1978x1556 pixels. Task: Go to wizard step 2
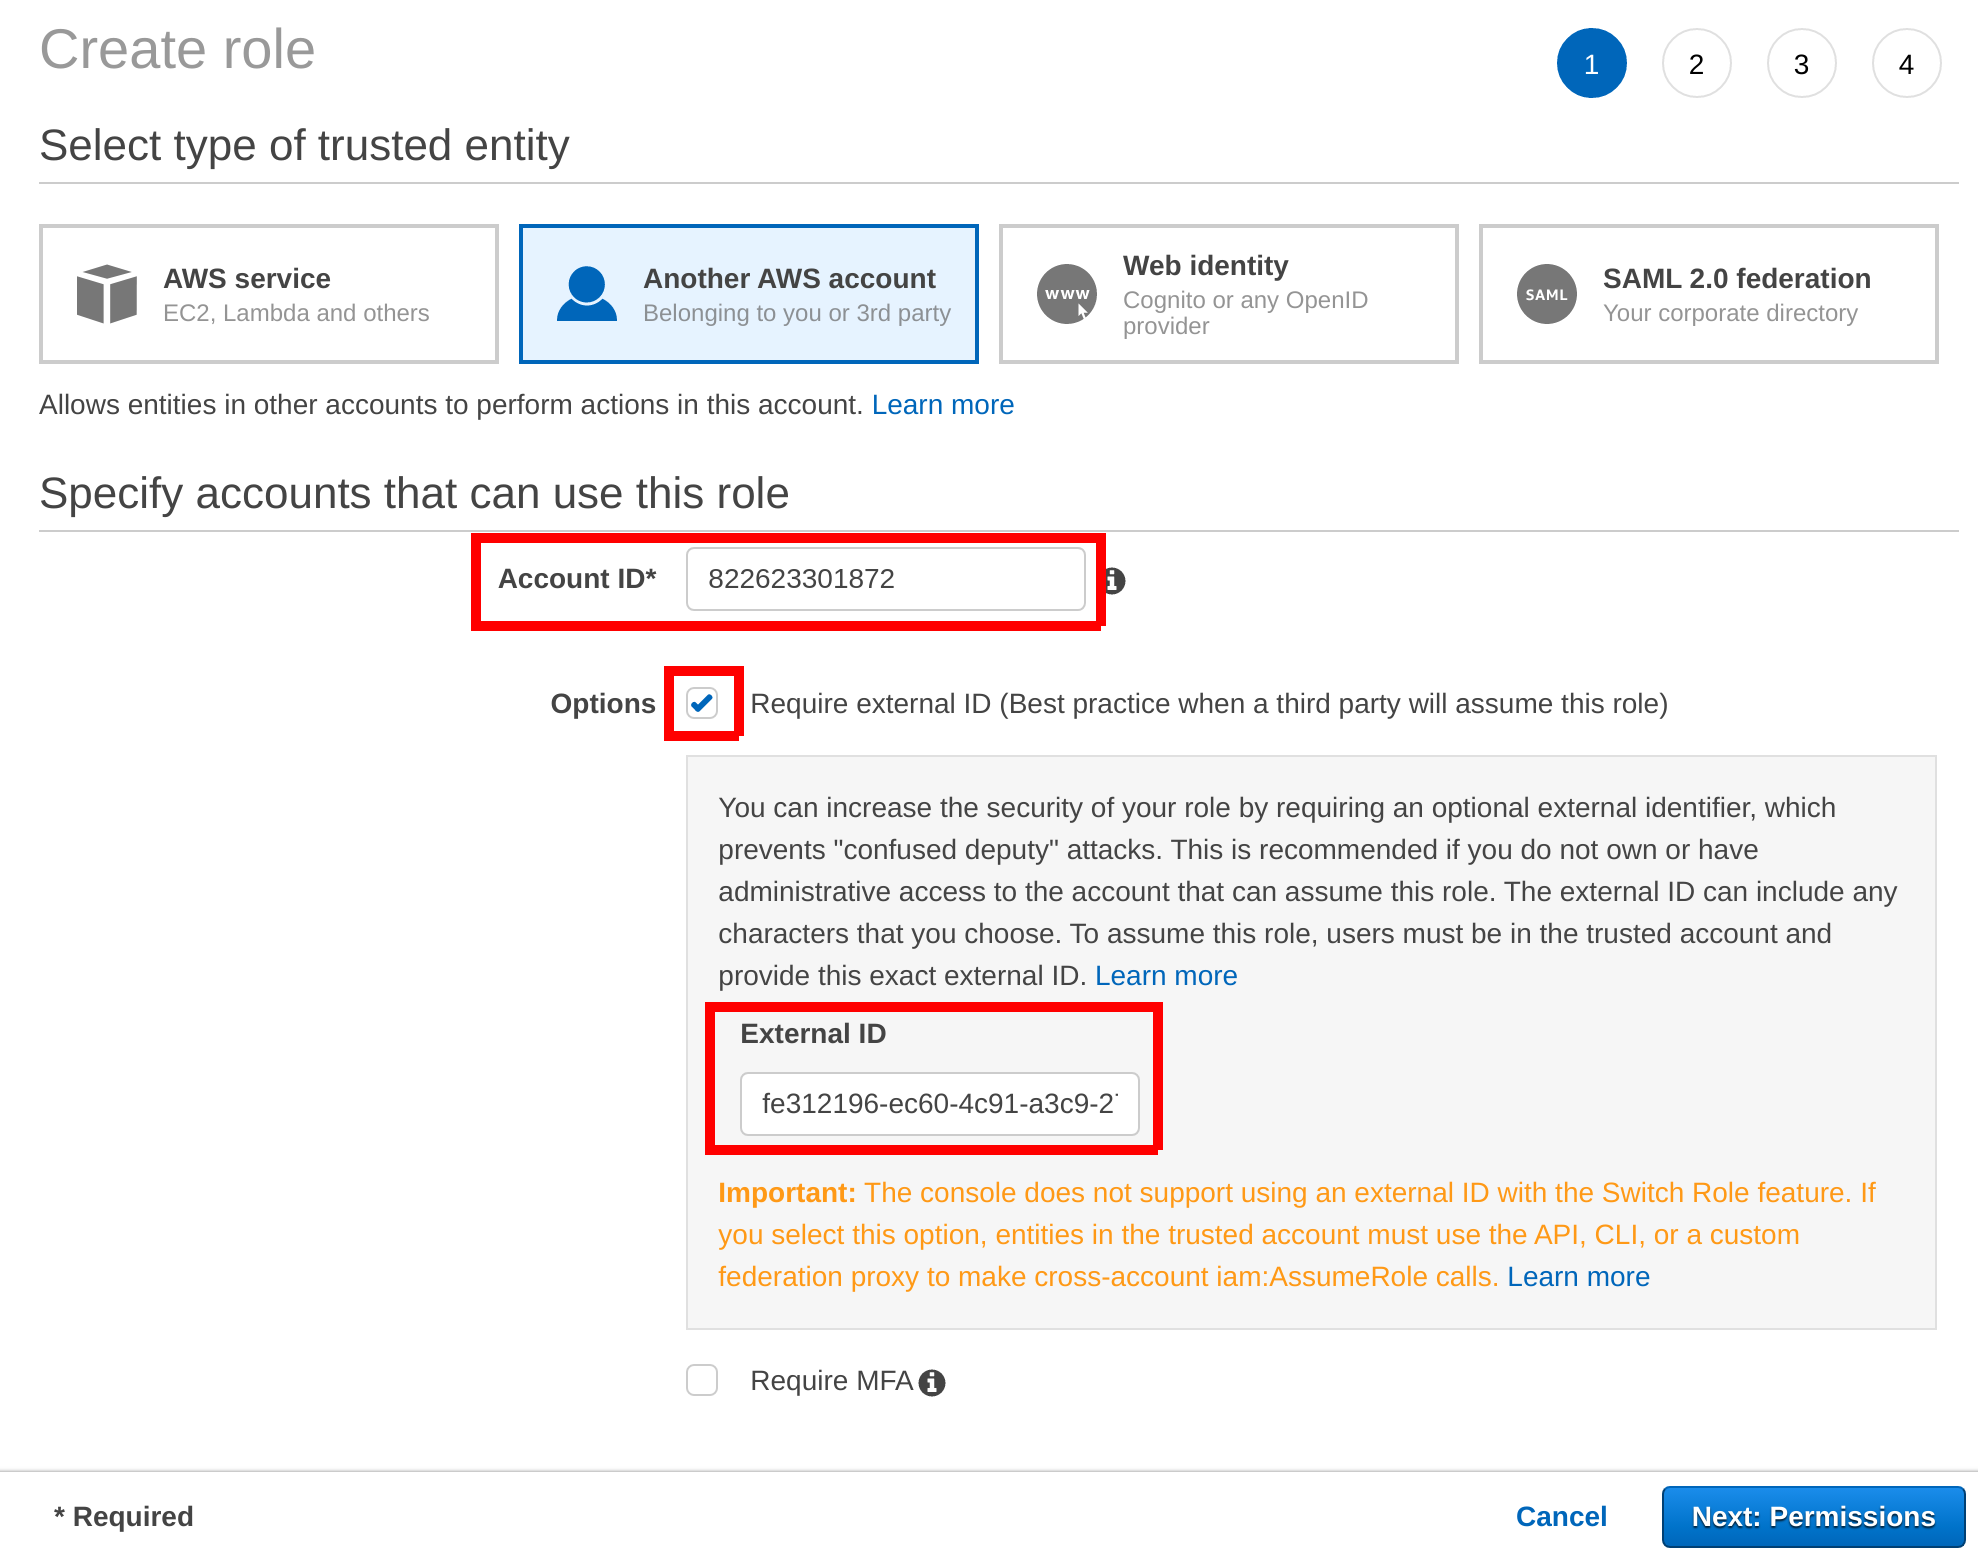pyautogui.click(x=1696, y=64)
